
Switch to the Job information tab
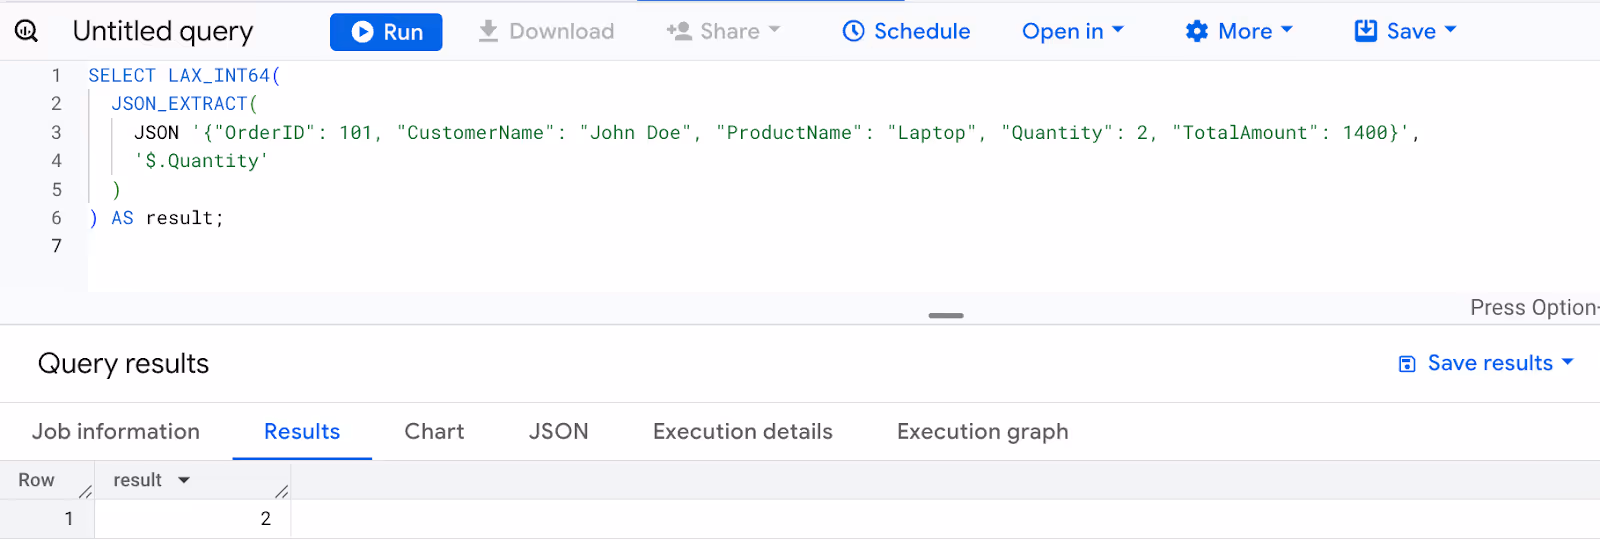pyautogui.click(x=116, y=431)
